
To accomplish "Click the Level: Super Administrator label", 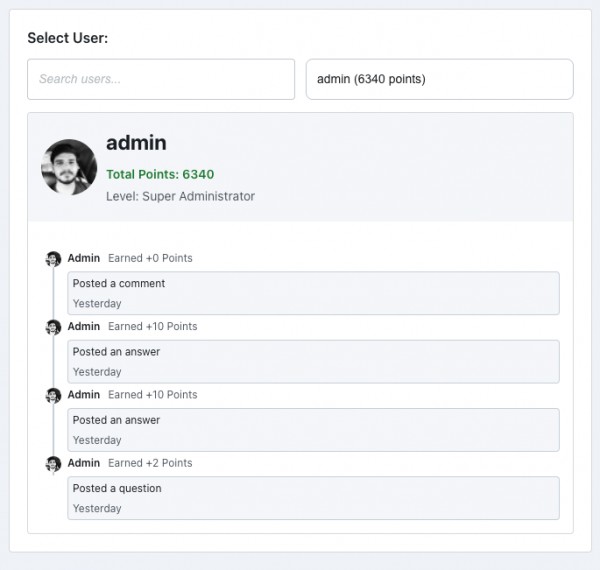I will (180, 196).
